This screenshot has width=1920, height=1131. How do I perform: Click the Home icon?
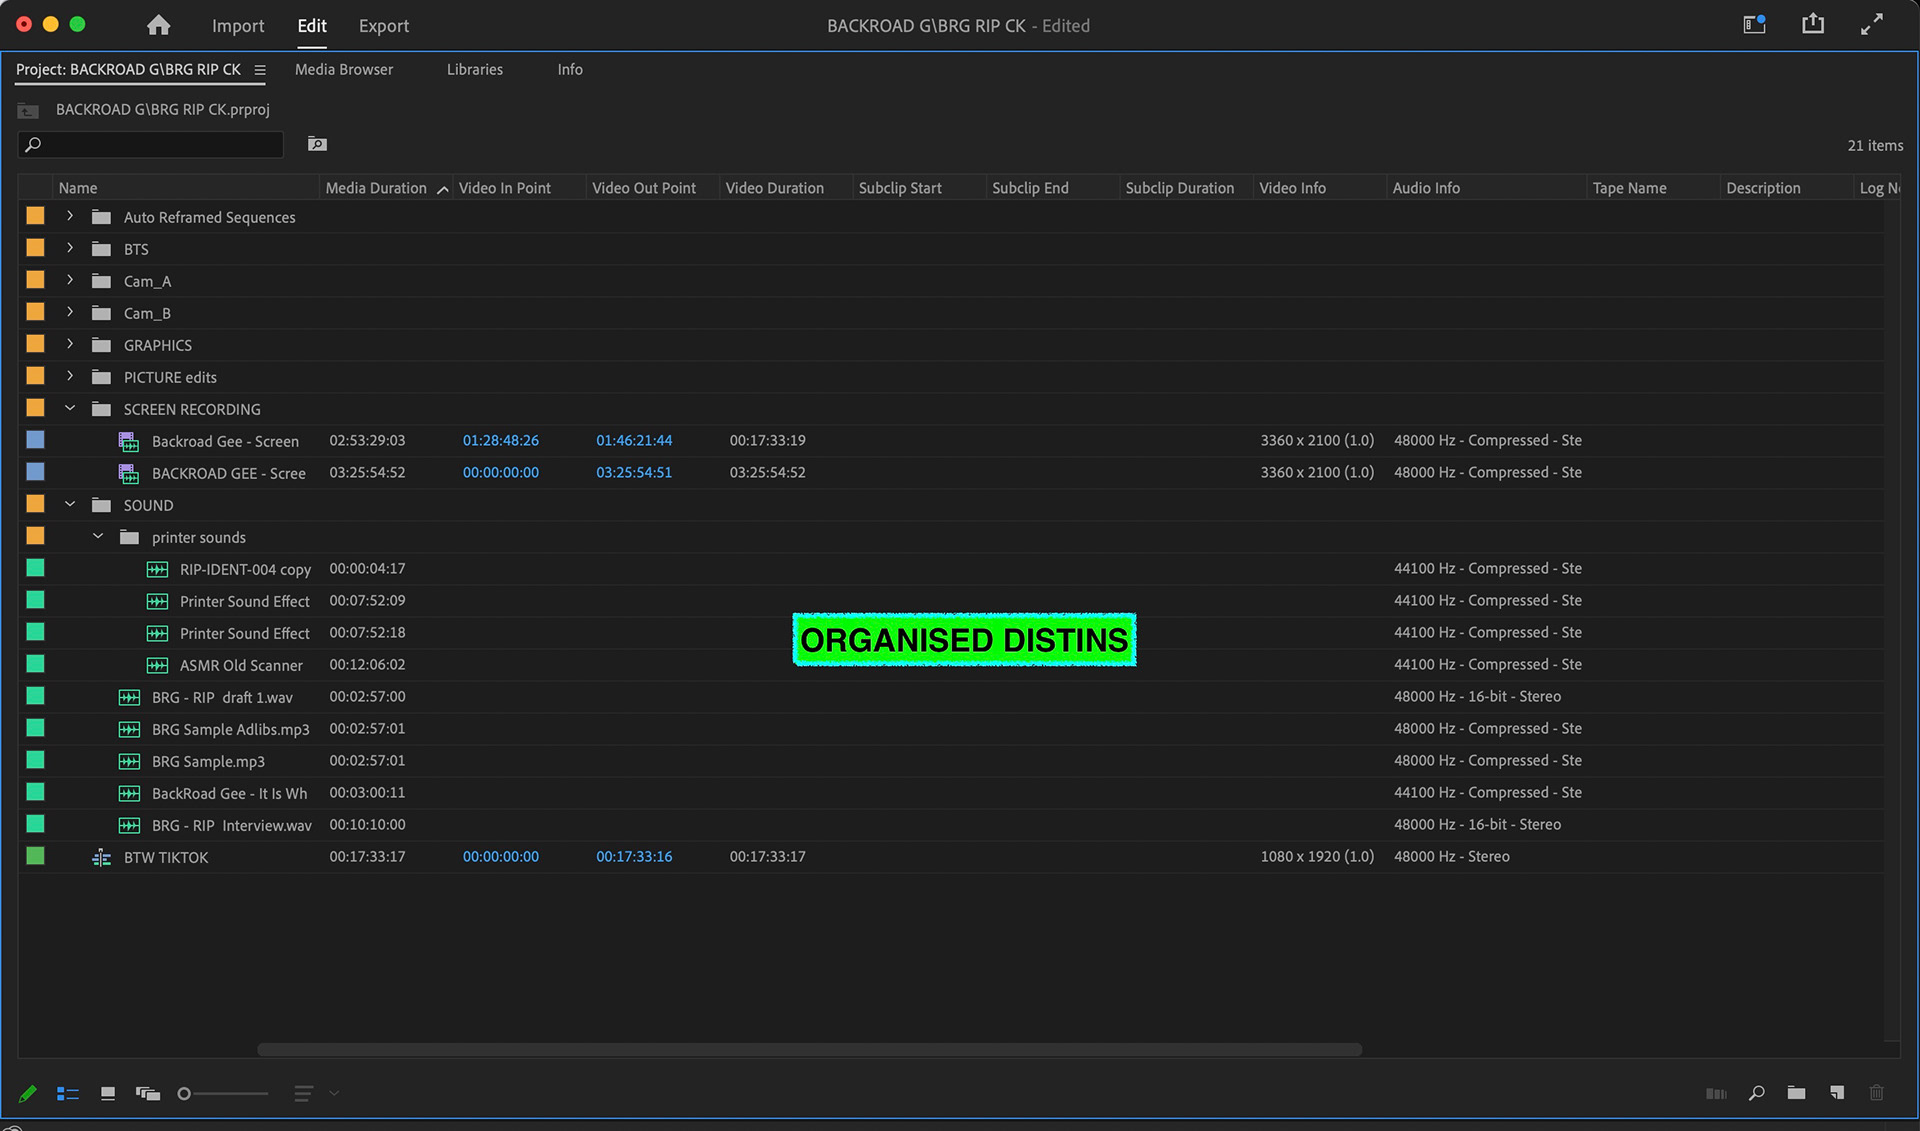(x=158, y=25)
